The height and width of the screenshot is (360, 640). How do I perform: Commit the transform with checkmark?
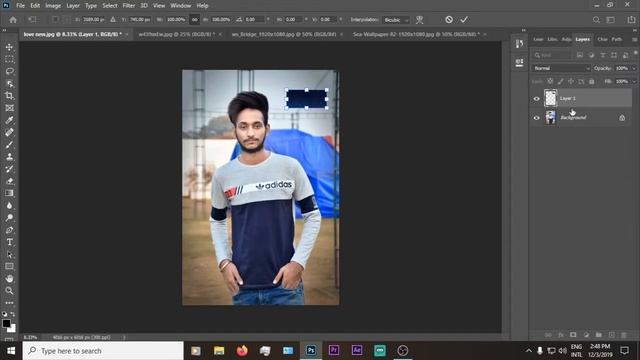click(464, 20)
